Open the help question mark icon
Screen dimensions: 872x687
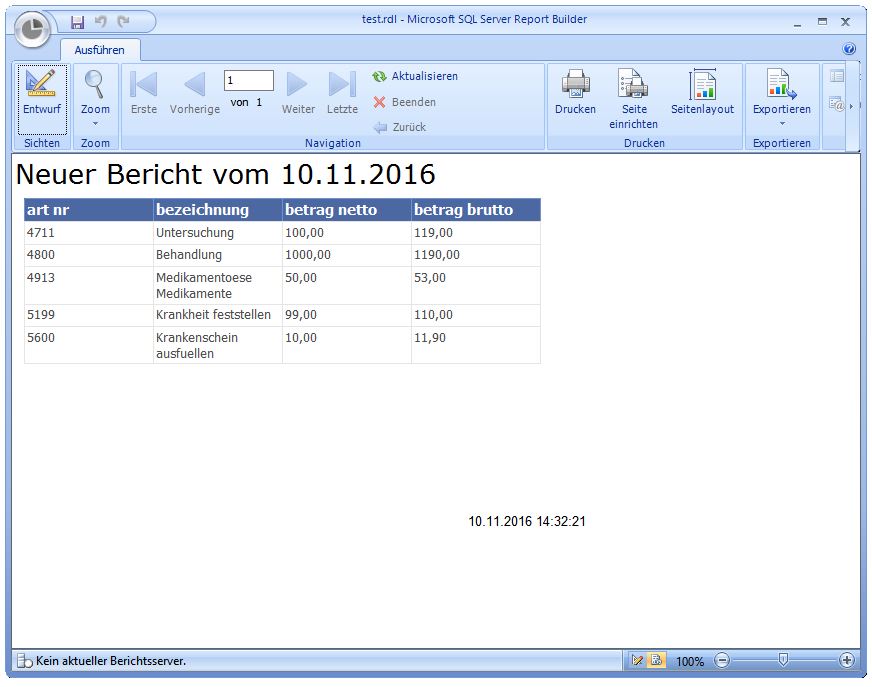[849, 48]
